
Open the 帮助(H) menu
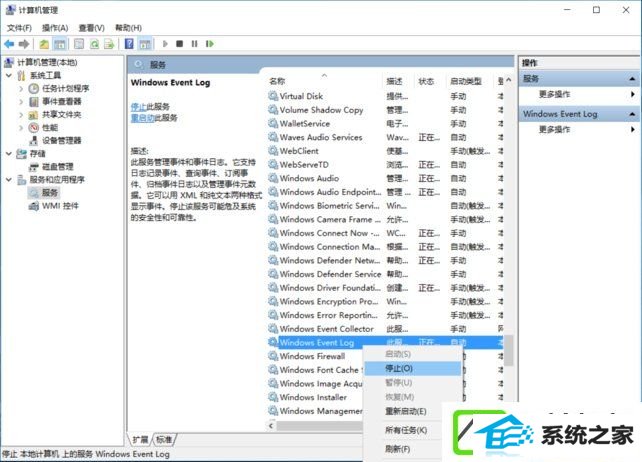point(128,28)
